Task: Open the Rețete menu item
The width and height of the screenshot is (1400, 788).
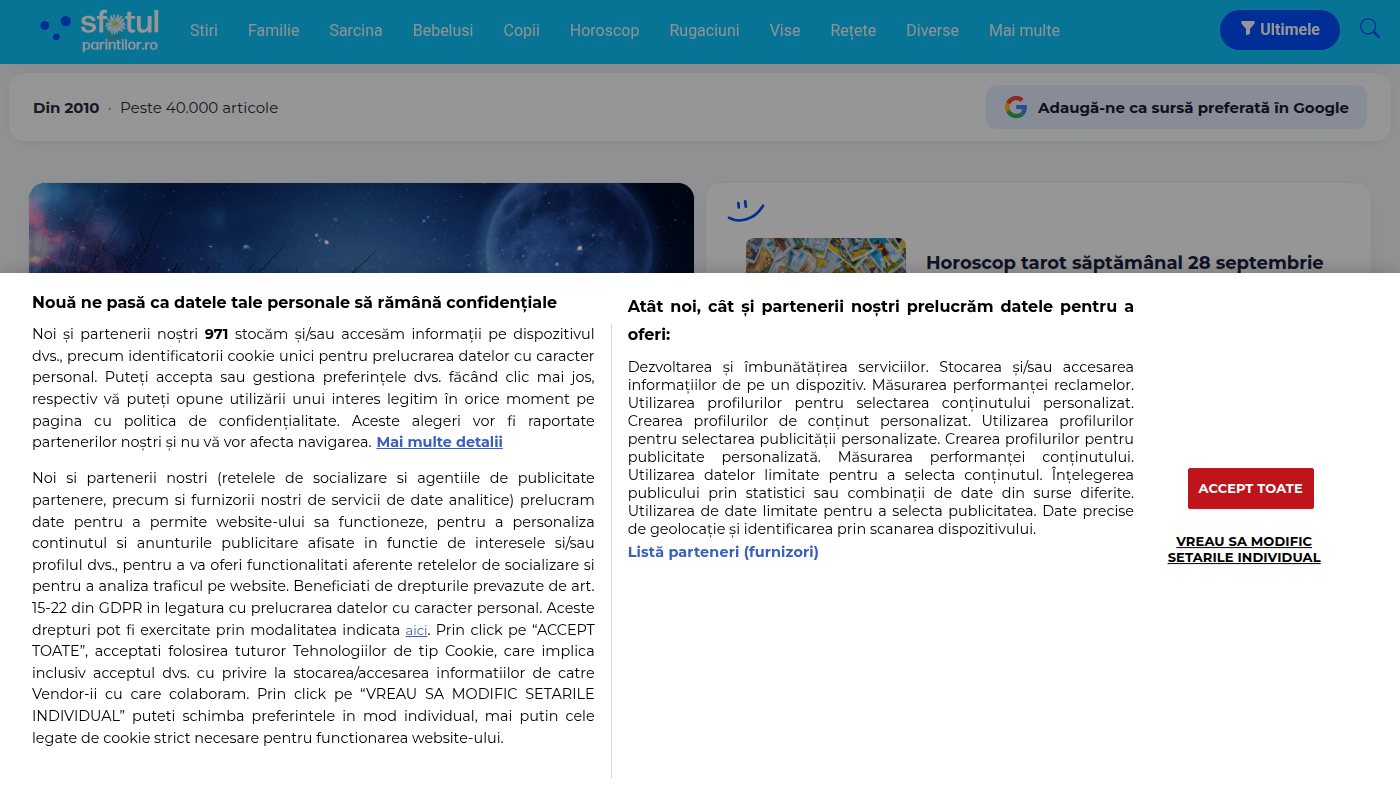Action: pos(853,31)
